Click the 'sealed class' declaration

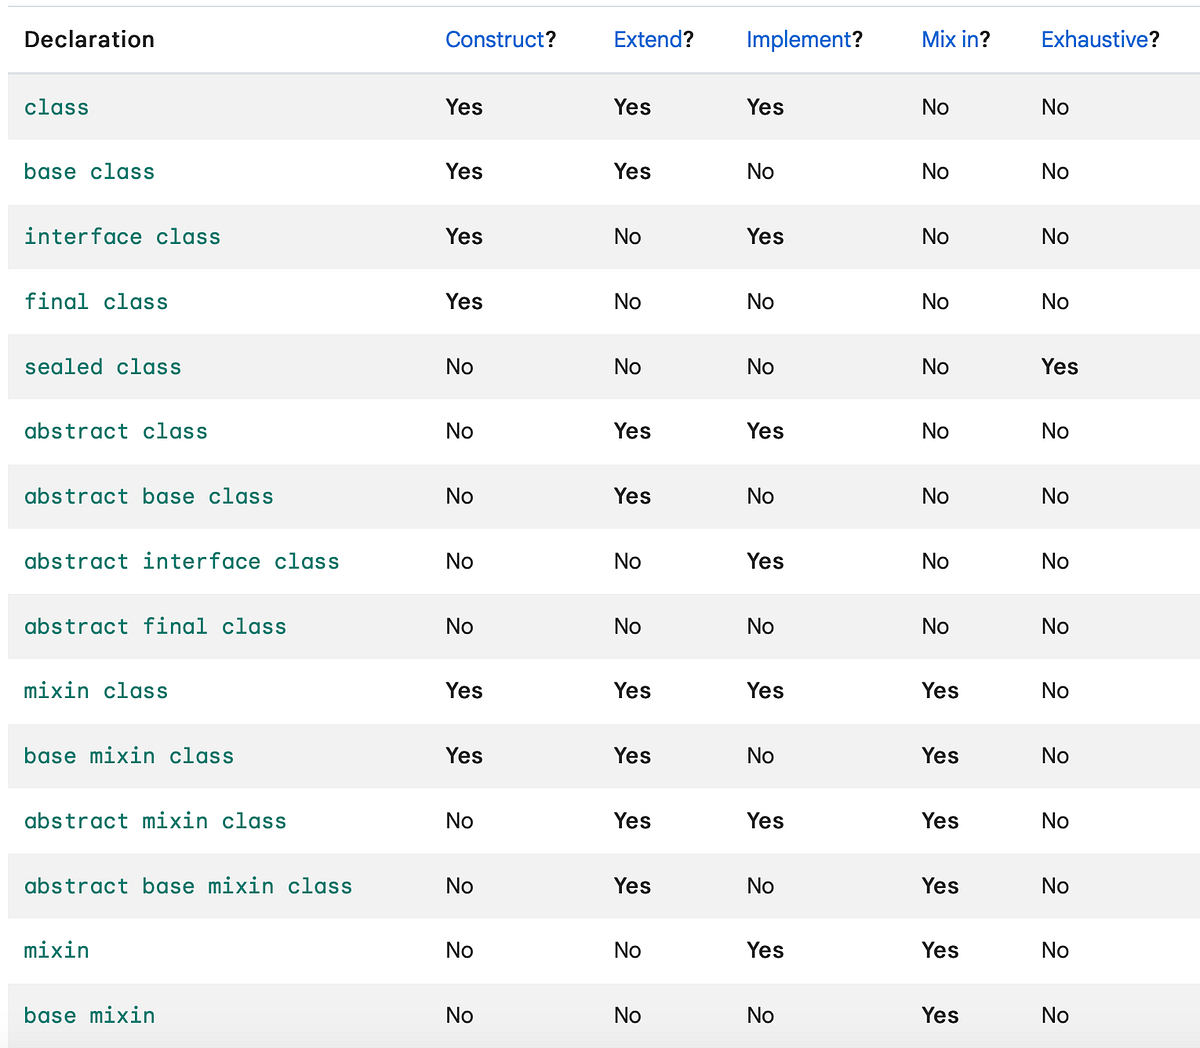103,367
